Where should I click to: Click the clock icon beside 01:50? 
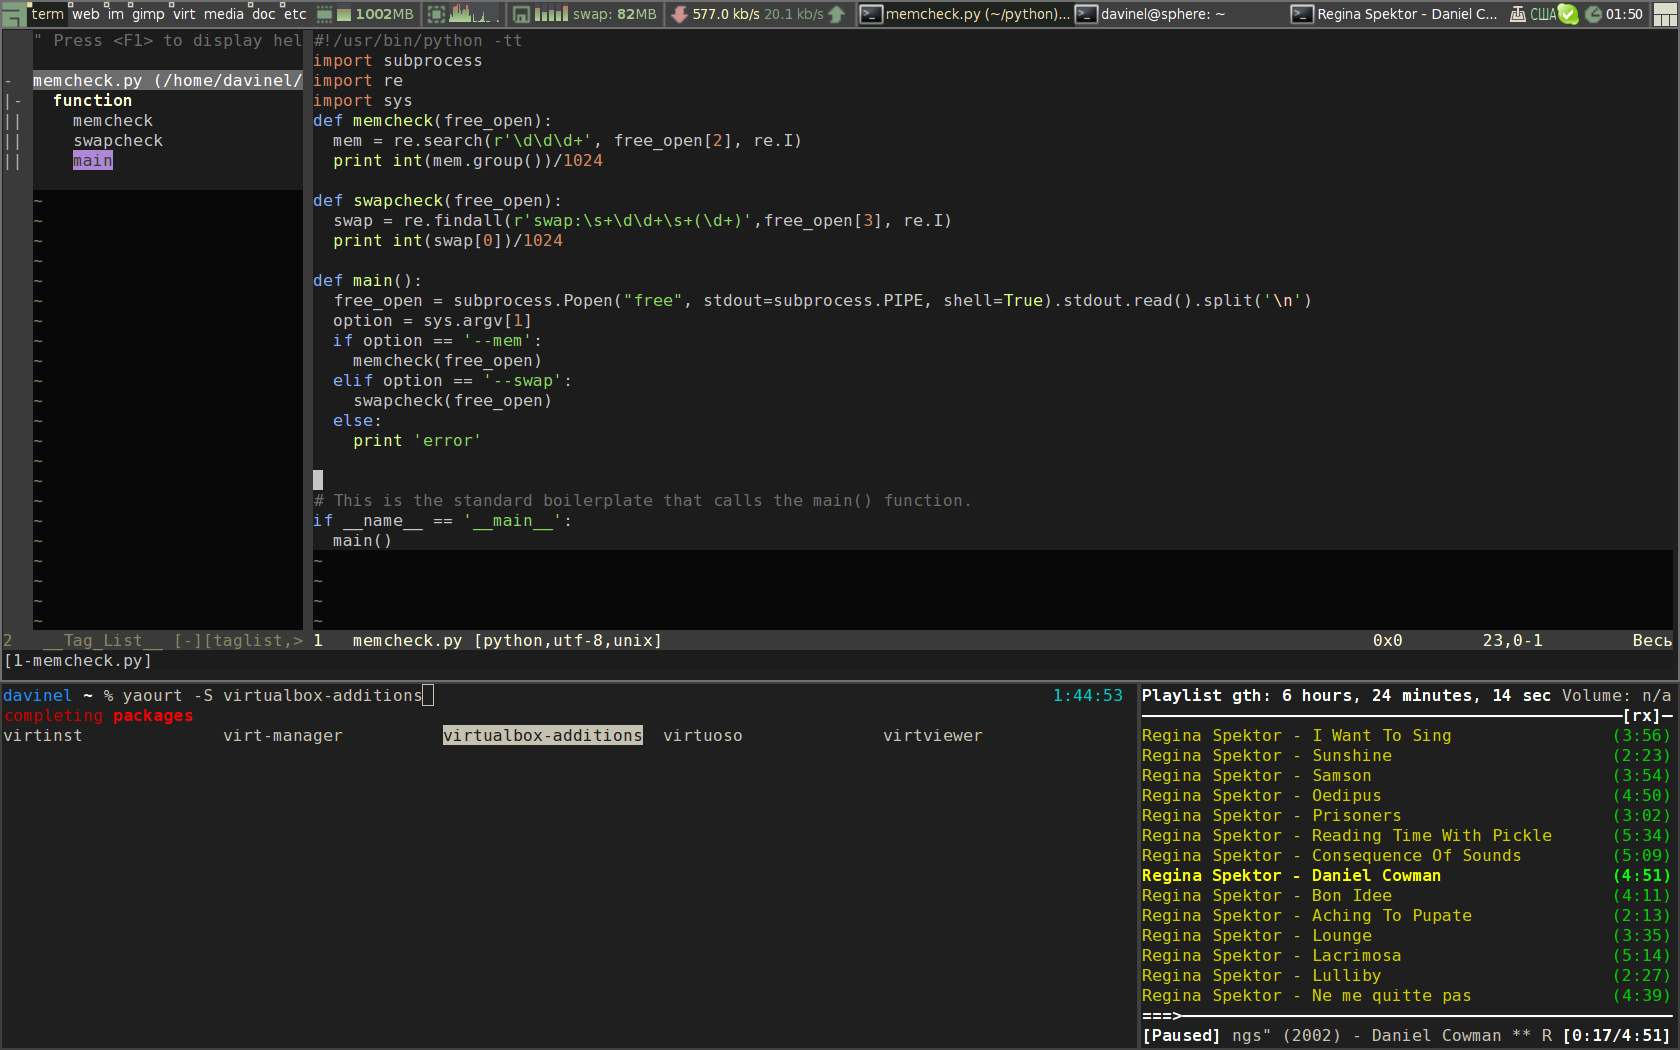[x=1594, y=14]
